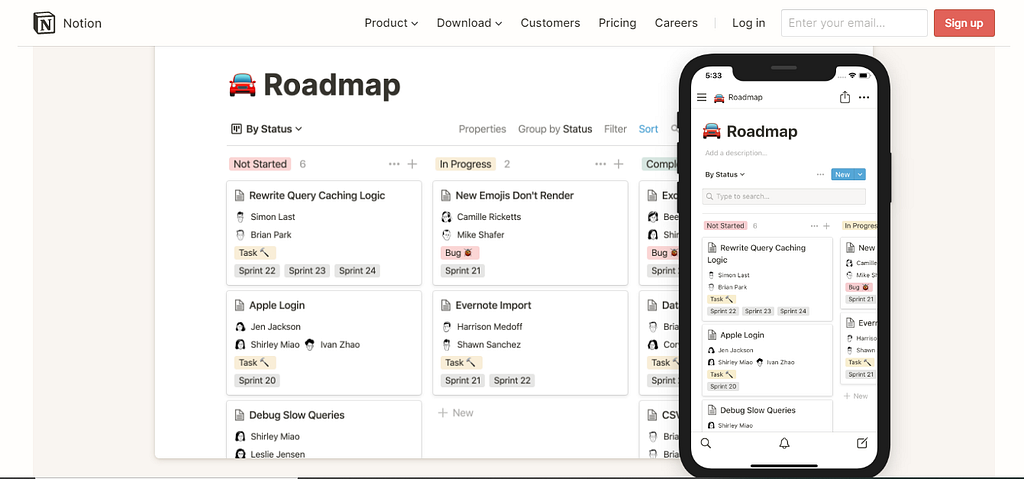Click Mike Shafer avatar on desktop board
The width and height of the screenshot is (1024, 479).
(x=446, y=235)
